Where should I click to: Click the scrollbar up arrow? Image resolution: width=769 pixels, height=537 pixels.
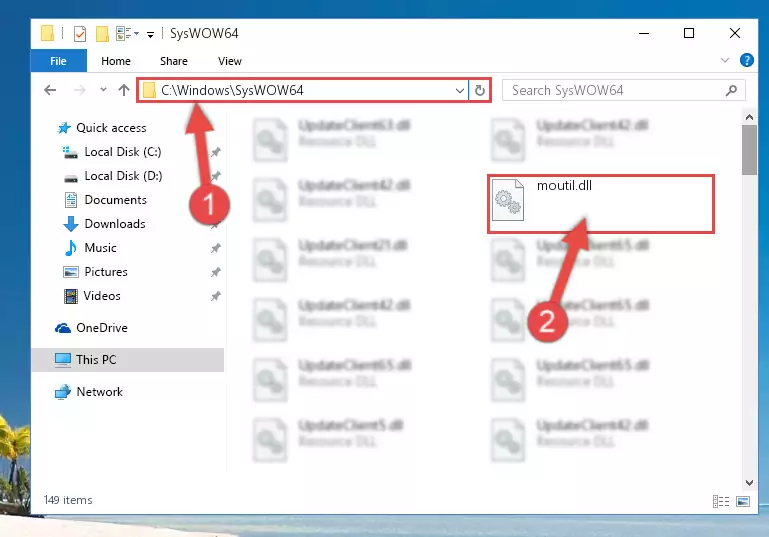(749, 117)
